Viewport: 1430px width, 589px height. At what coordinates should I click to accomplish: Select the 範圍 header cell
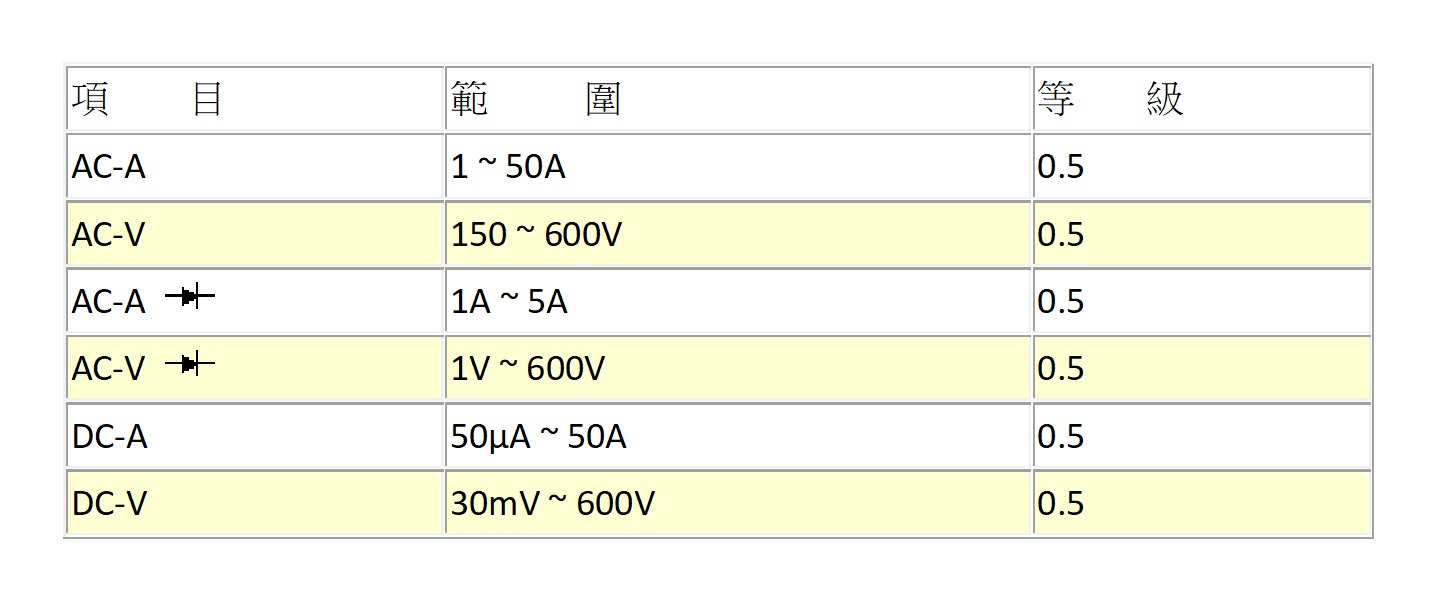coord(738,99)
